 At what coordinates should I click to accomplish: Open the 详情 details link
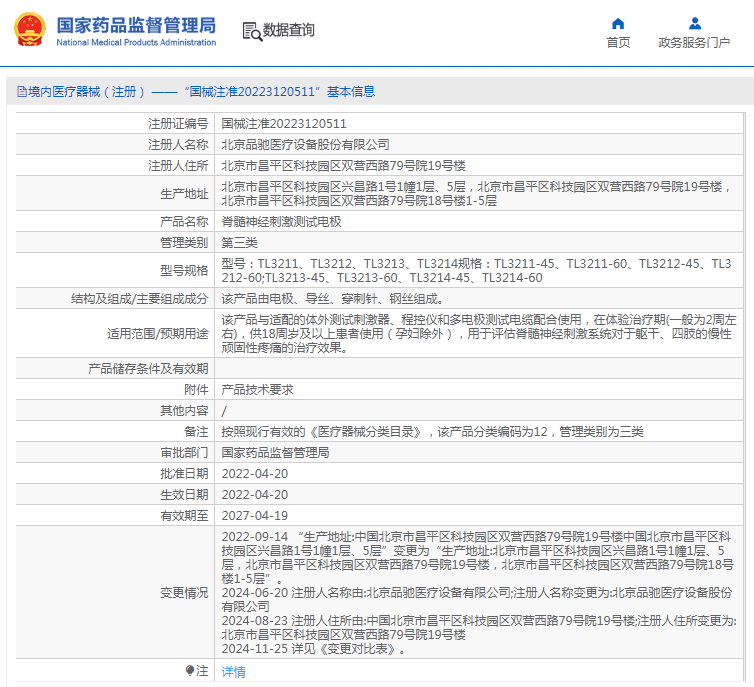coord(233,672)
